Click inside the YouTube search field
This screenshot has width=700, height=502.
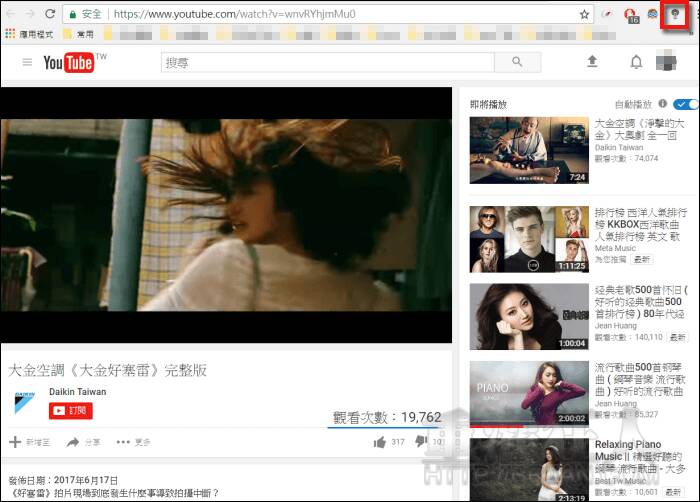pos(328,62)
